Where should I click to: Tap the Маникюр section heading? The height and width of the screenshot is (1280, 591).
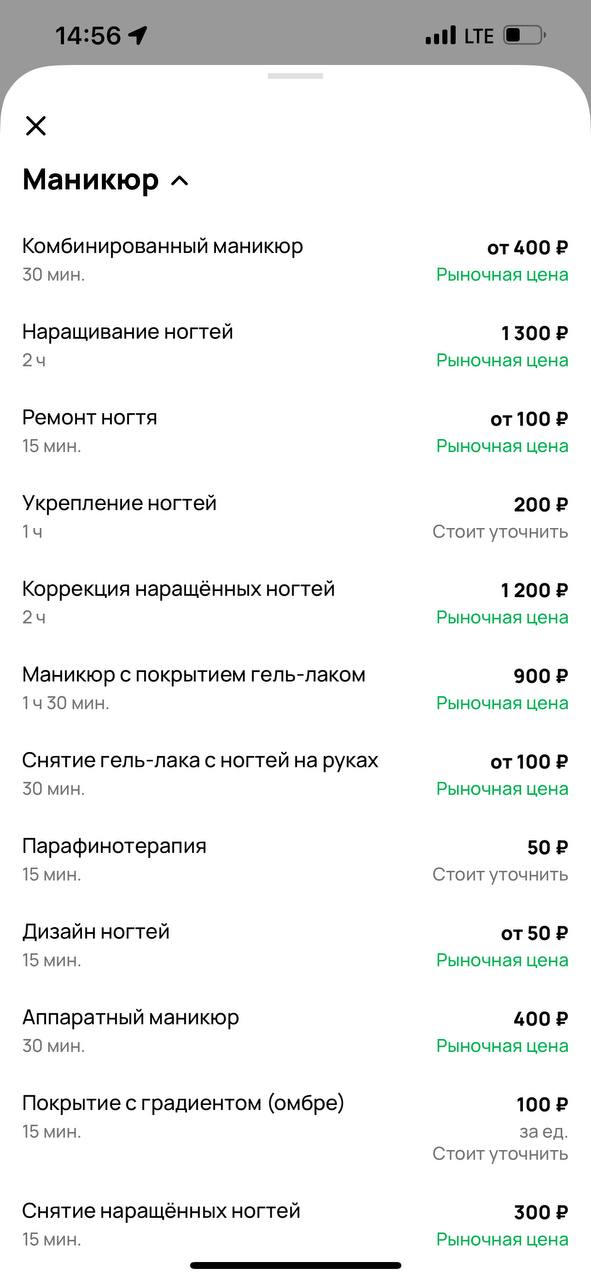[91, 180]
